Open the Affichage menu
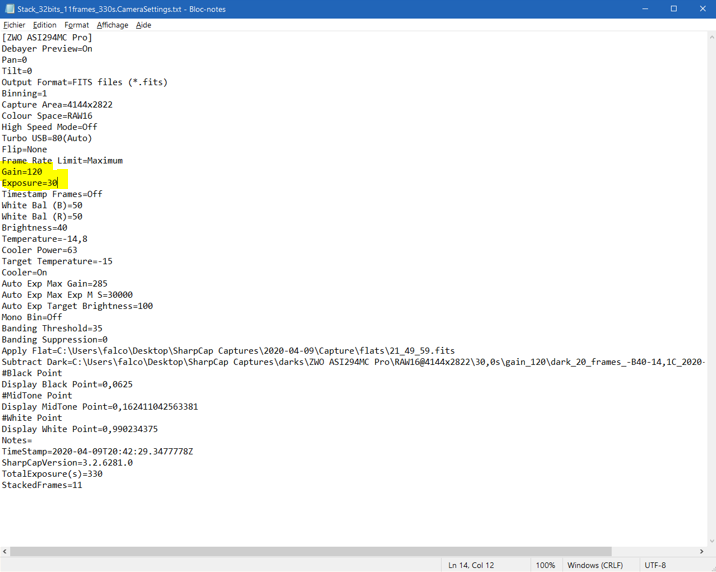The image size is (716, 572). [x=112, y=25]
